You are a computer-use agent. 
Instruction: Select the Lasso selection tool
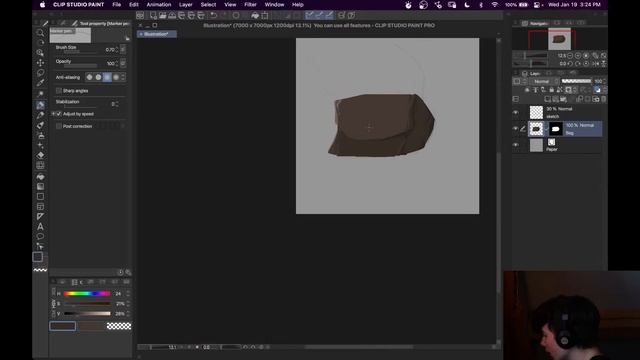pos(40,73)
